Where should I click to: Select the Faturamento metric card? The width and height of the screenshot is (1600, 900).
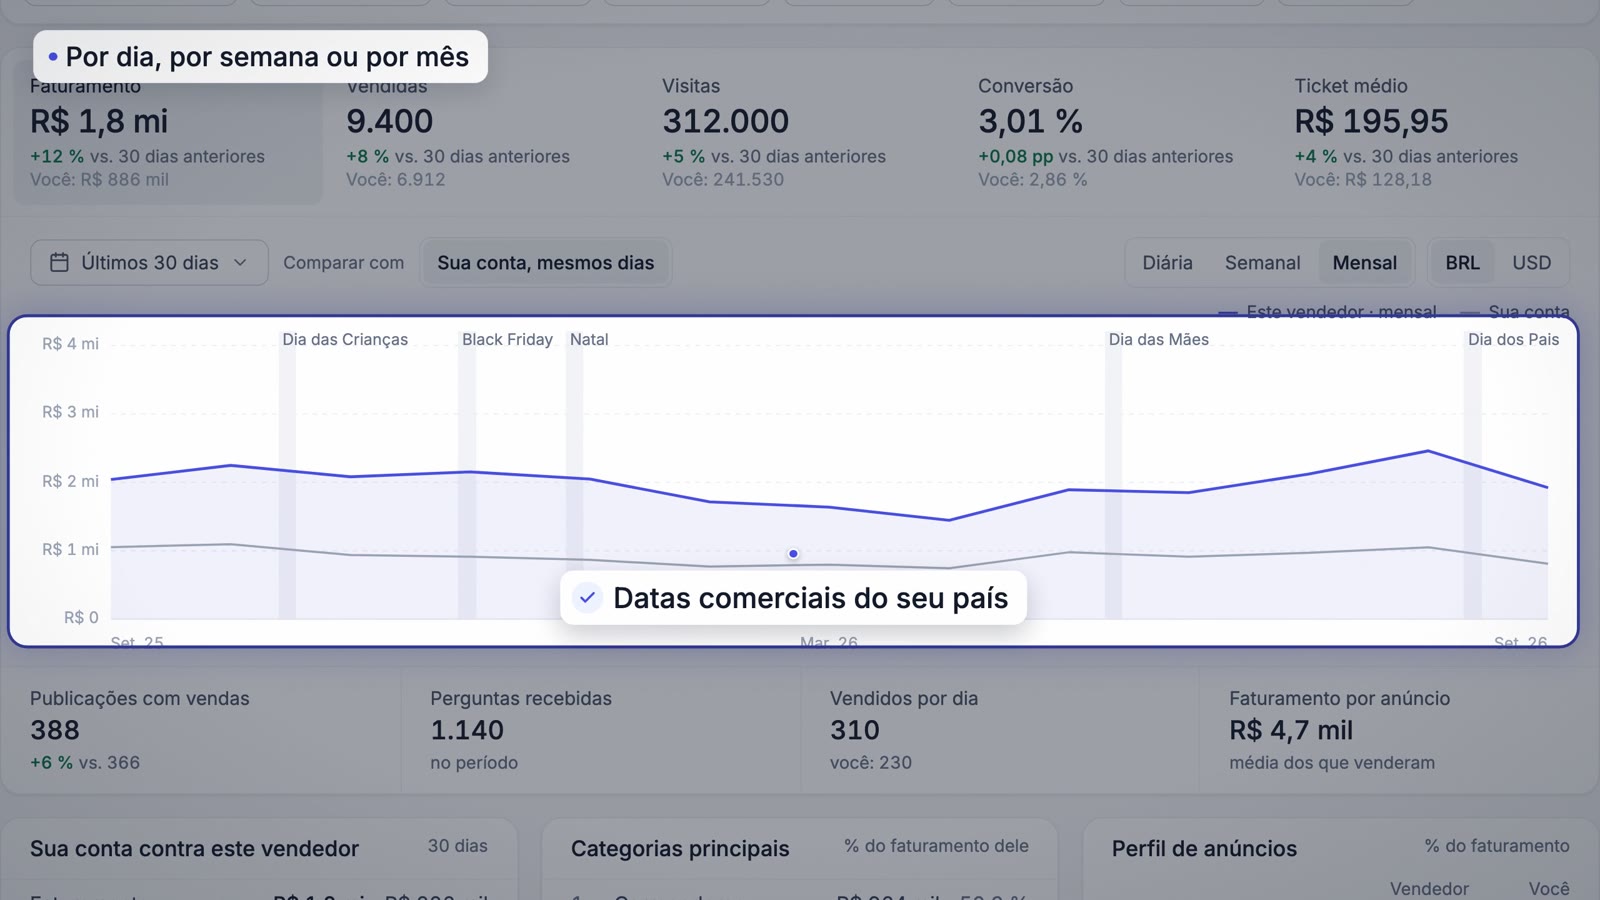(x=168, y=132)
